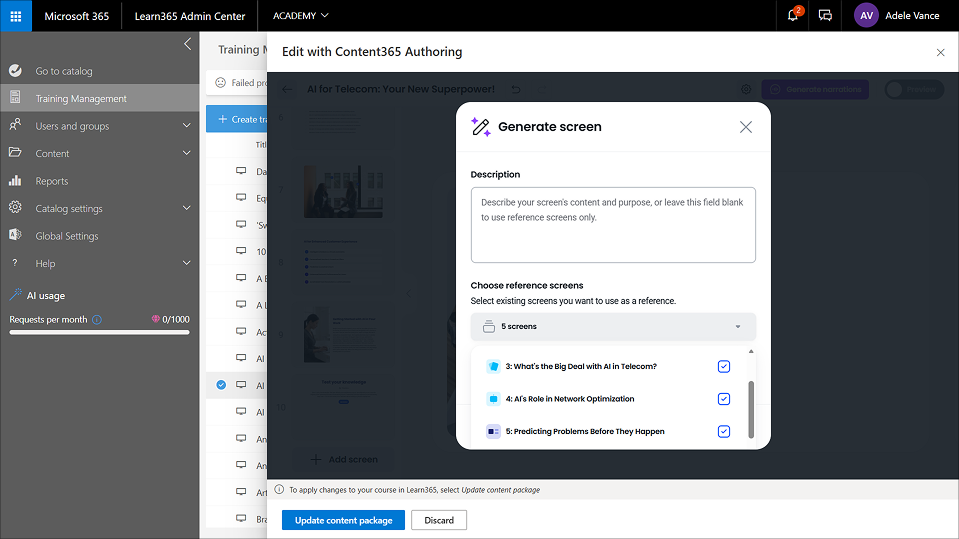Click the chat feedback icon in header
This screenshot has width=959, height=539.
825,16
